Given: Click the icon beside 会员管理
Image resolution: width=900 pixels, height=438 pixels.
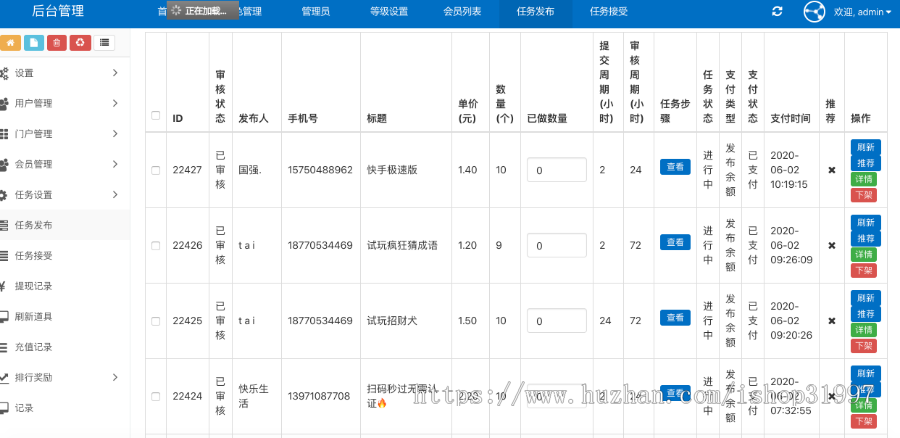Looking at the screenshot, I should tap(4, 164).
